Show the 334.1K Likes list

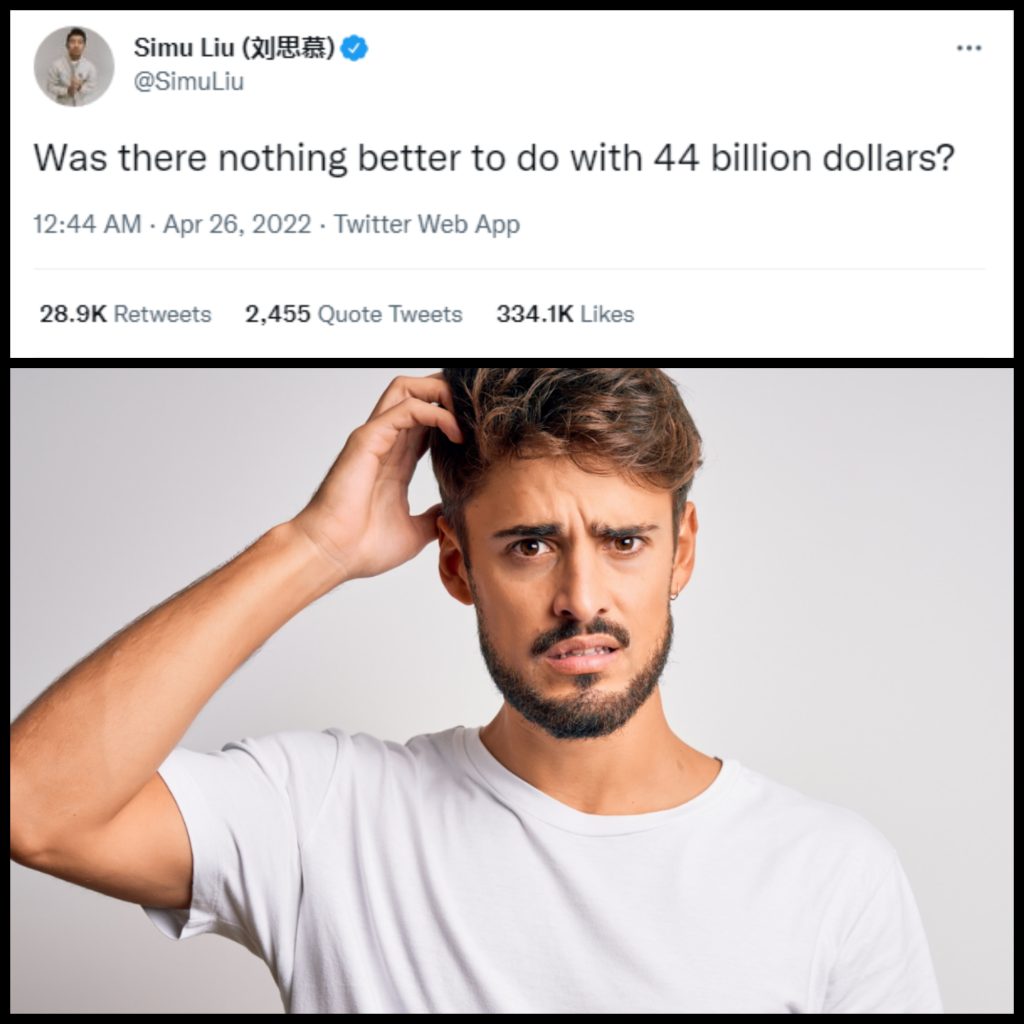point(565,313)
